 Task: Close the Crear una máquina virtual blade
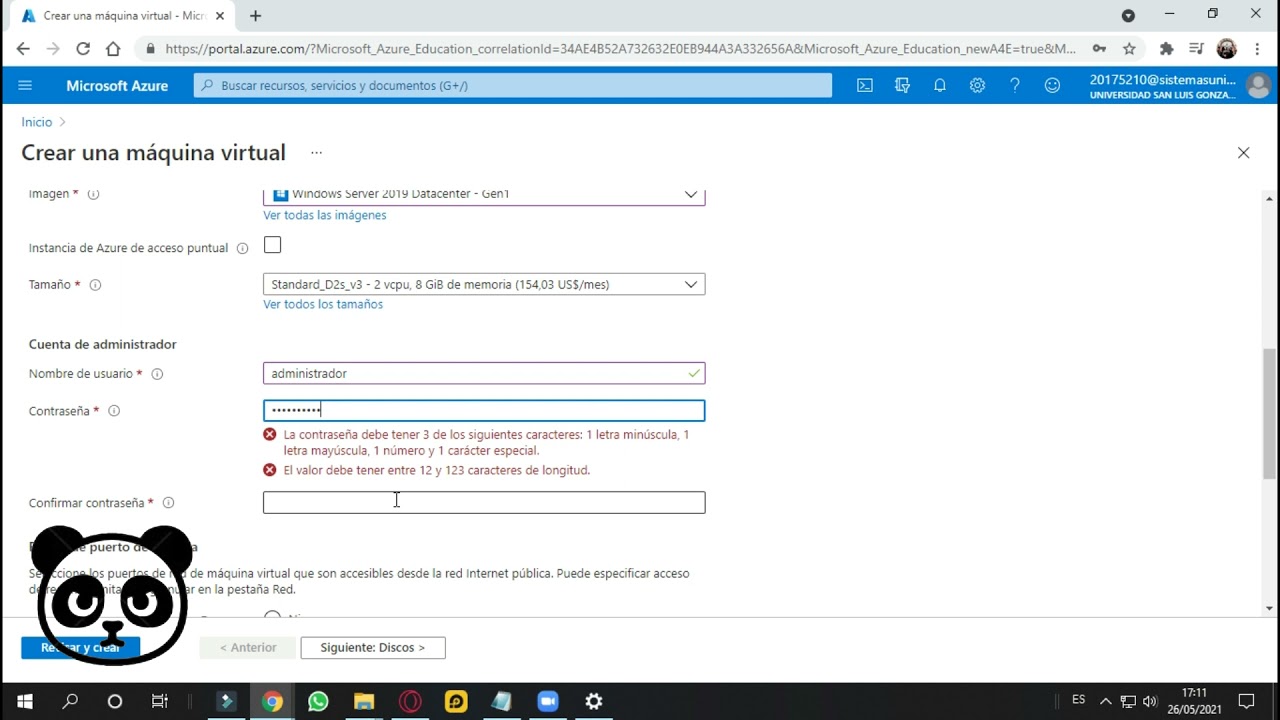tap(1243, 153)
